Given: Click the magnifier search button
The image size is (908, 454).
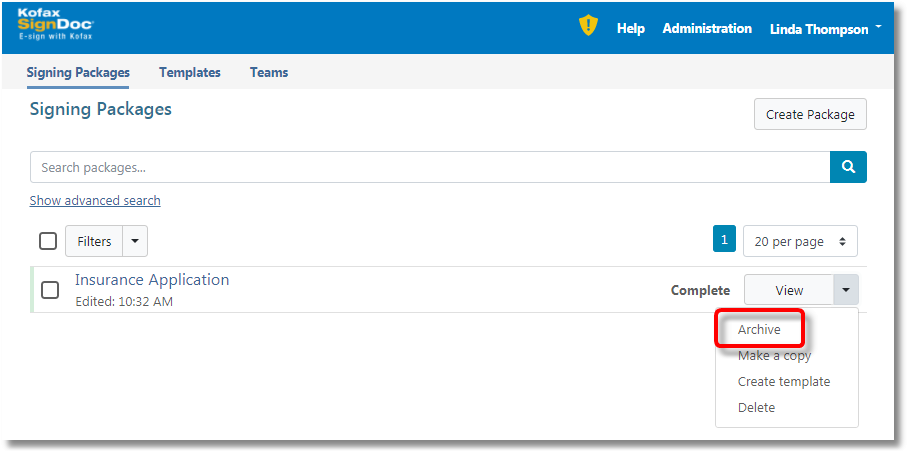Looking at the screenshot, I should pos(848,167).
